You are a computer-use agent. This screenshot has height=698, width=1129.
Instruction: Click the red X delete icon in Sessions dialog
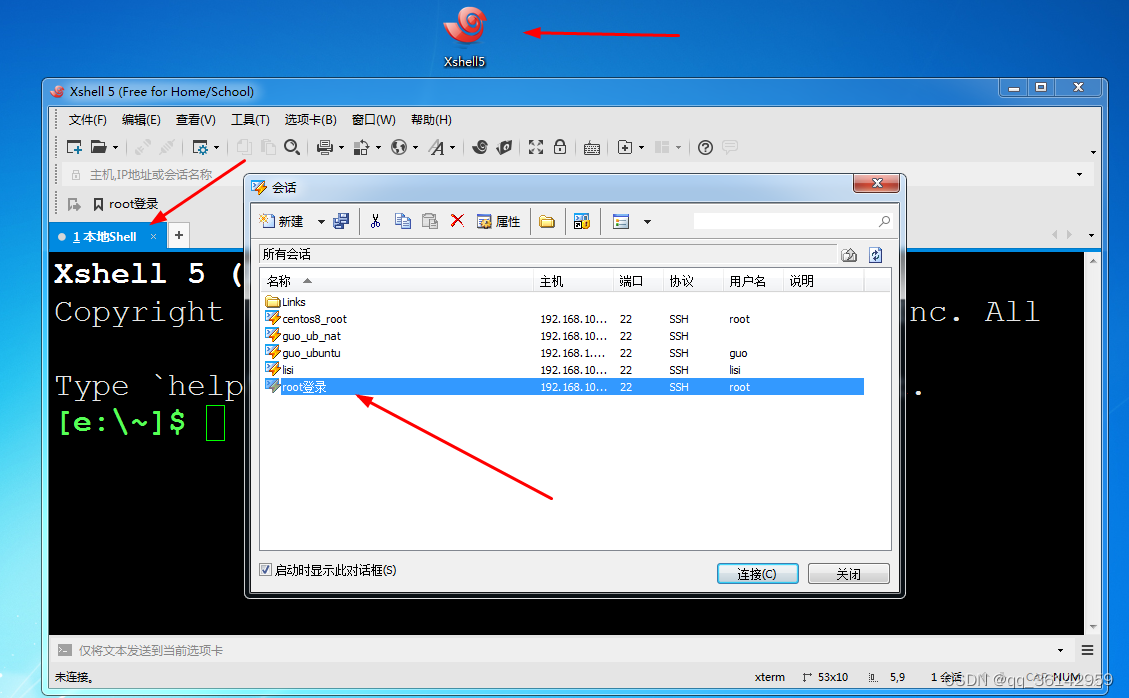click(457, 220)
